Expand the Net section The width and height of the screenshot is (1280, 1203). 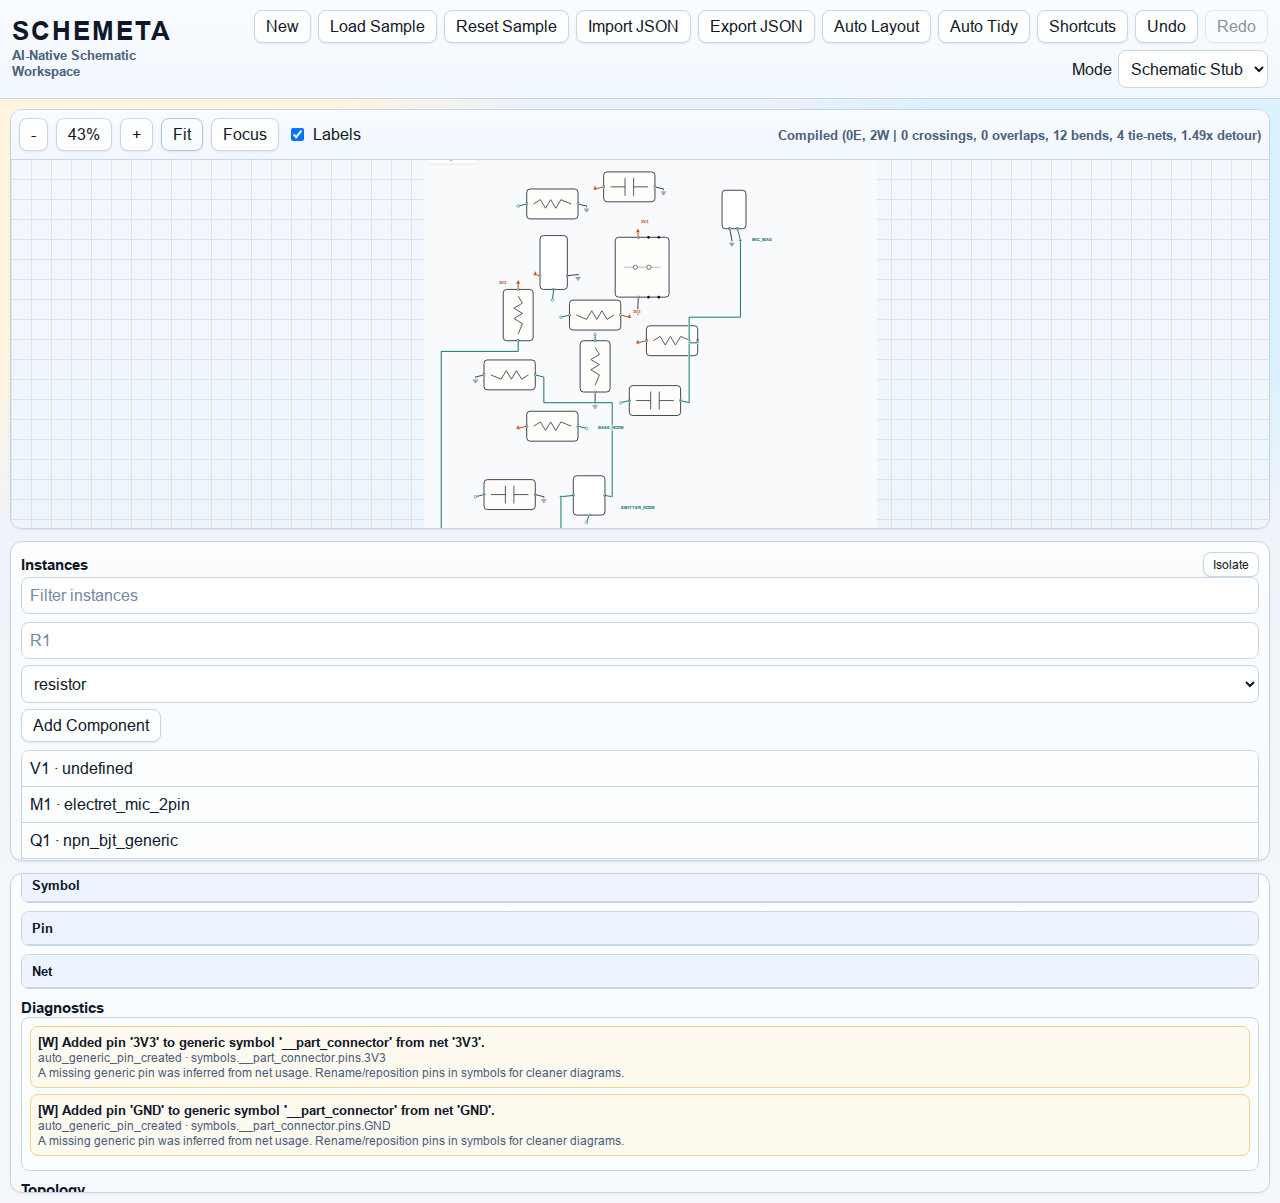pos(639,972)
